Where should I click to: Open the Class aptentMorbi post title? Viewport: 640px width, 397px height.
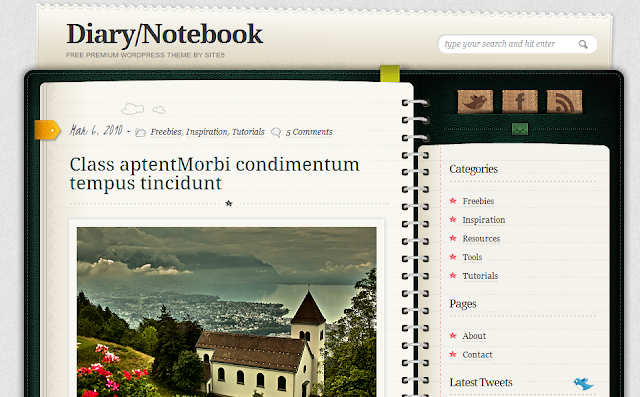tap(214, 173)
